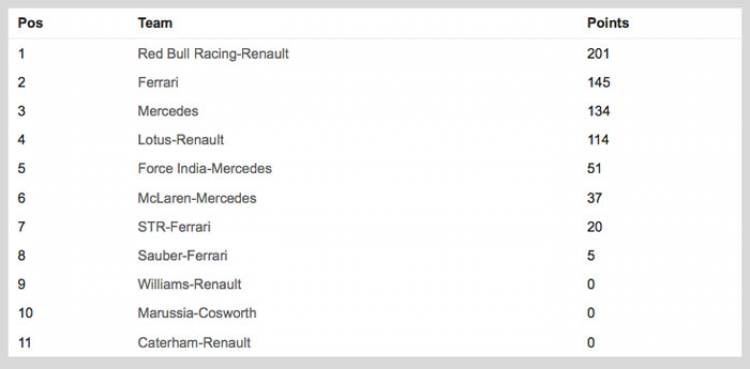
Task: Select the Lotus-Renault team row
Action: [375, 140]
